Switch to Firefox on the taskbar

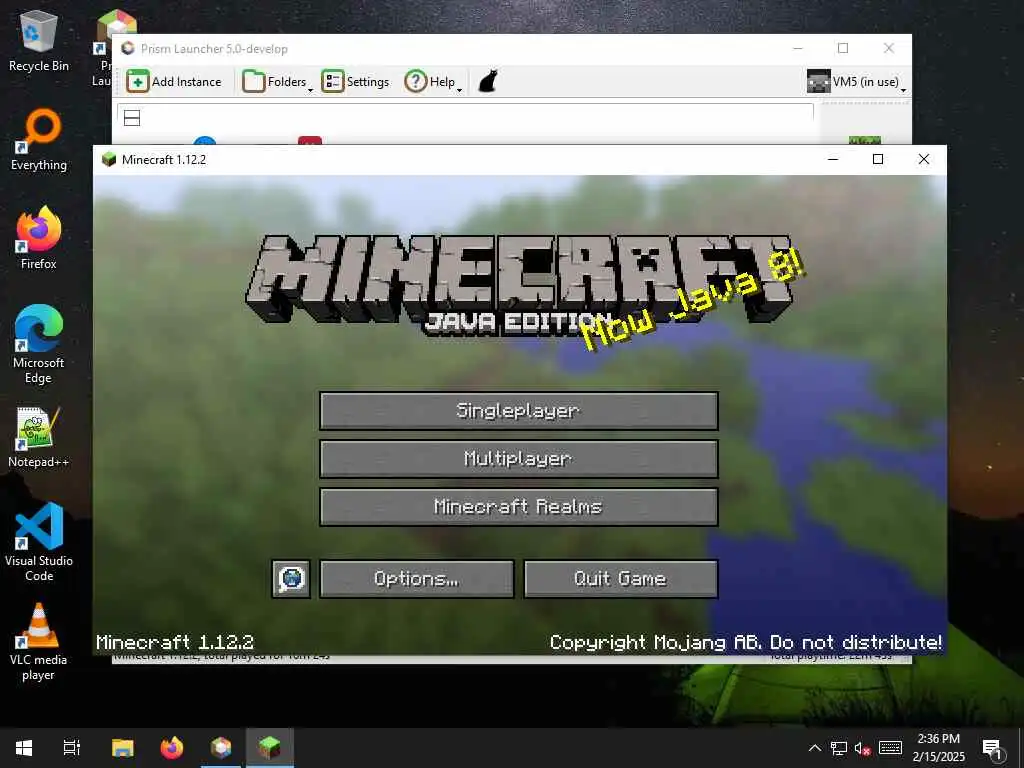coord(172,748)
